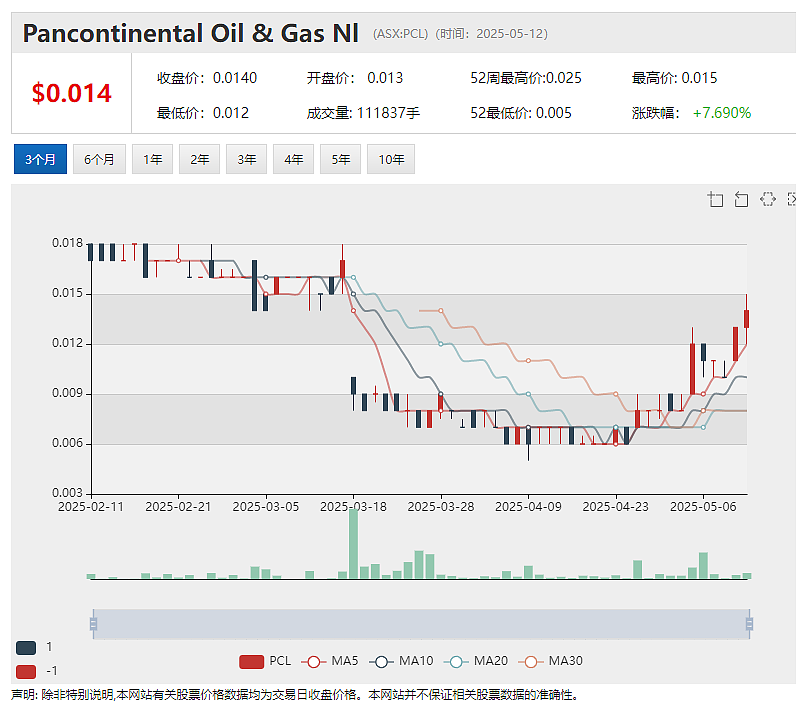Viewport: 805px width, 713px height.
Task: Click the 0.006 y-axis label
Action: [x=67, y=443]
